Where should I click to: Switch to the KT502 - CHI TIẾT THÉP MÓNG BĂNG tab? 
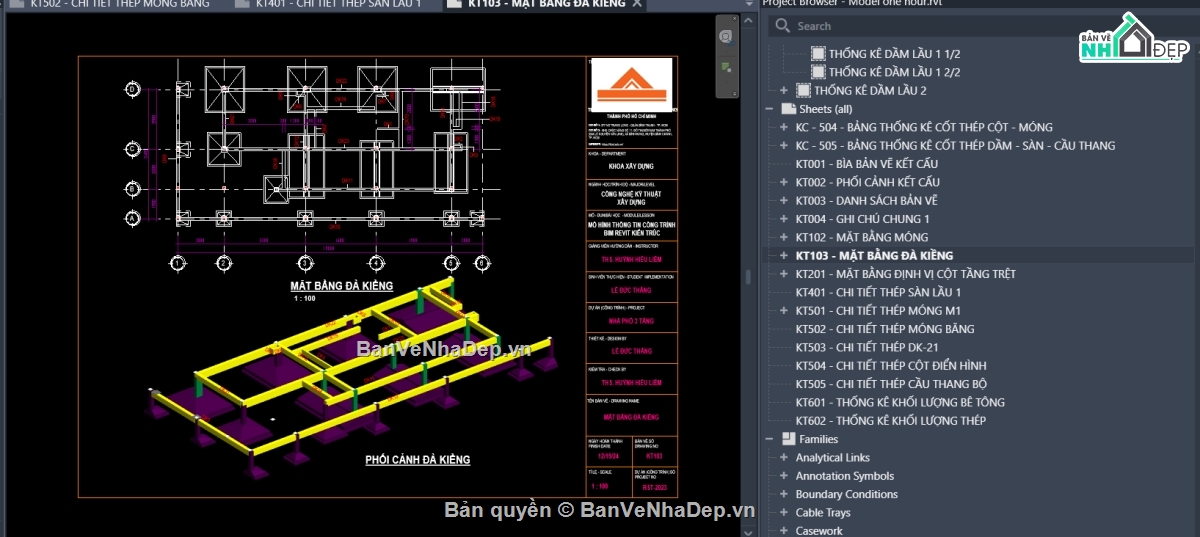pyautogui.click(x=120, y=4)
